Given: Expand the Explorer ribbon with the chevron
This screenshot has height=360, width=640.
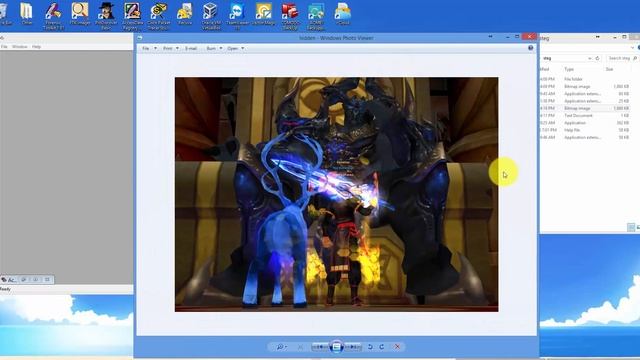Looking at the screenshot, I should tap(632, 48).
